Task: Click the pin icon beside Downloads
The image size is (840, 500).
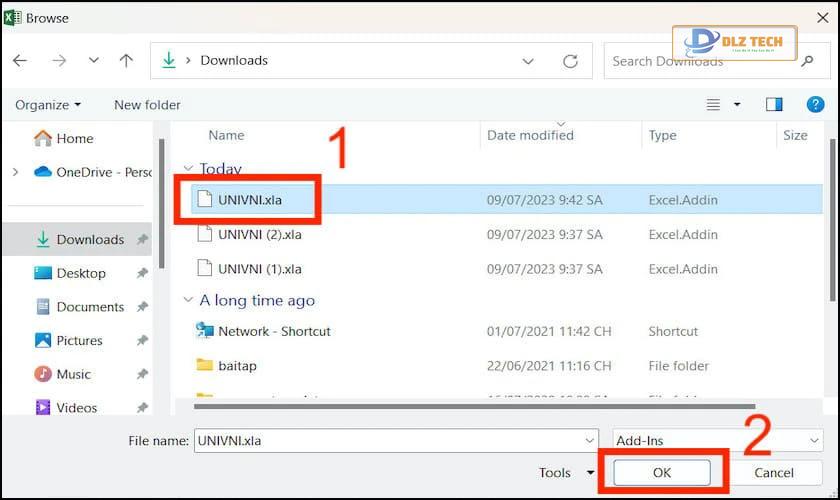Action: 142,239
